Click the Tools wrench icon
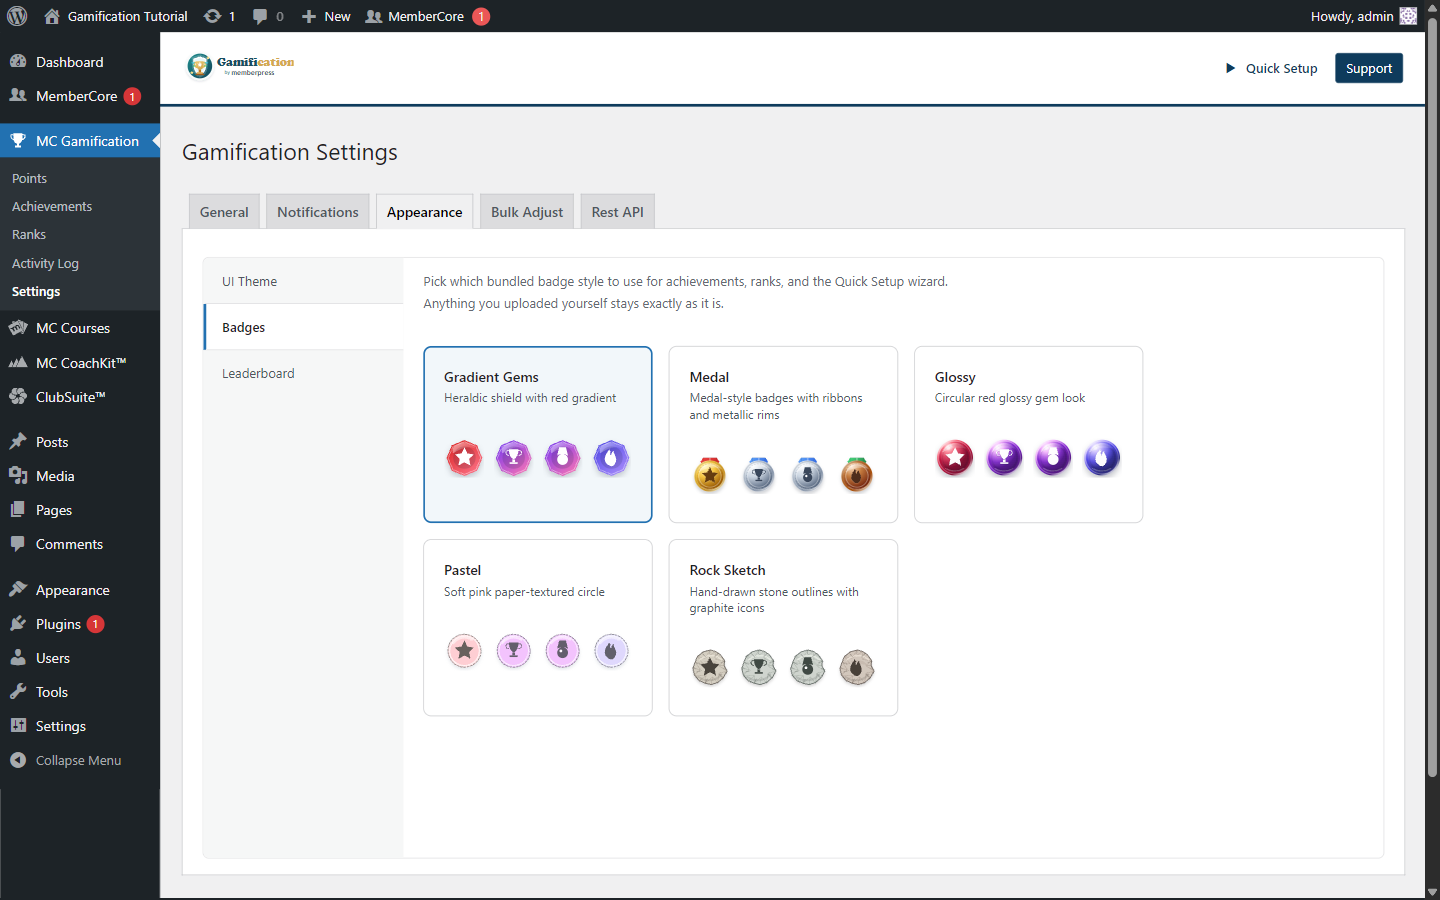The height and width of the screenshot is (900, 1440). coord(18,692)
